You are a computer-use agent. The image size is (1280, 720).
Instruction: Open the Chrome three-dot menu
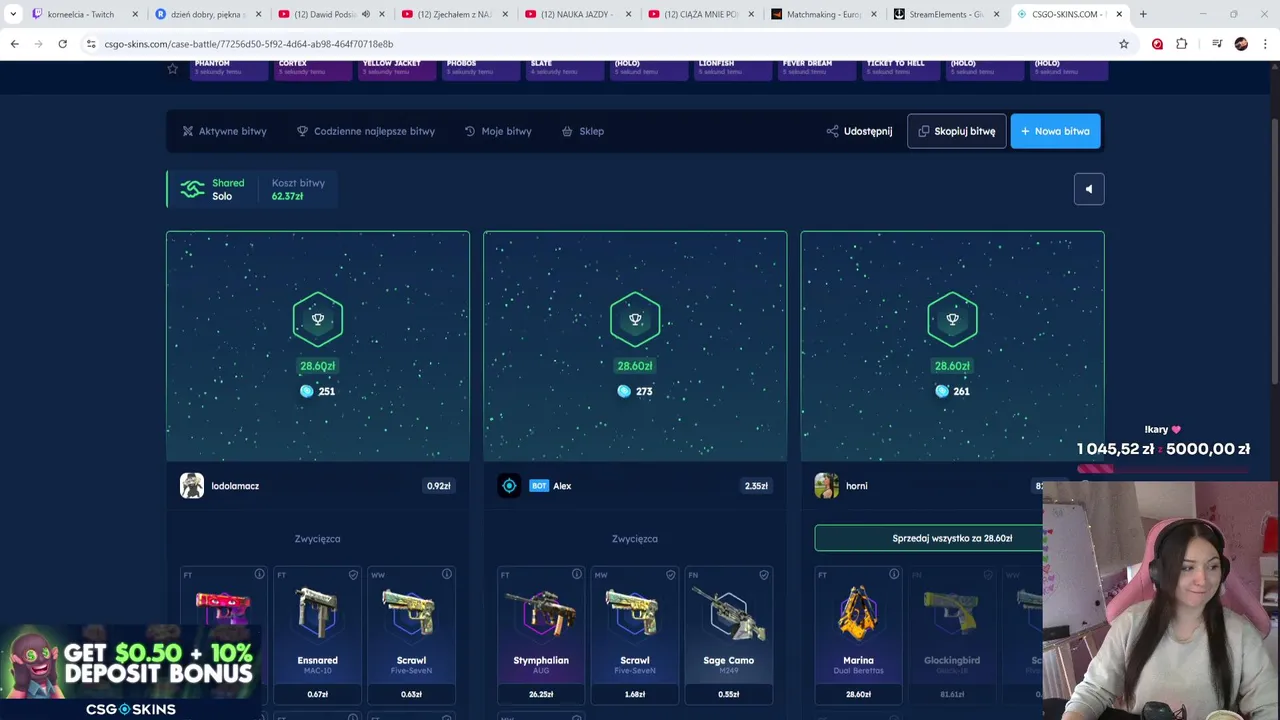click(1265, 44)
